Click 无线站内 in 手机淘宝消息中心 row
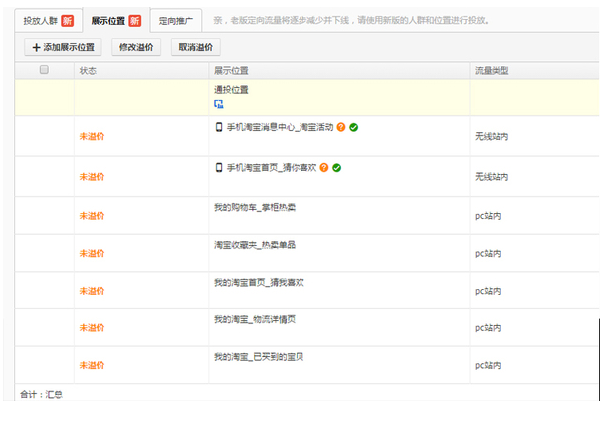600x422 pixels. click(x=492, y=137)
